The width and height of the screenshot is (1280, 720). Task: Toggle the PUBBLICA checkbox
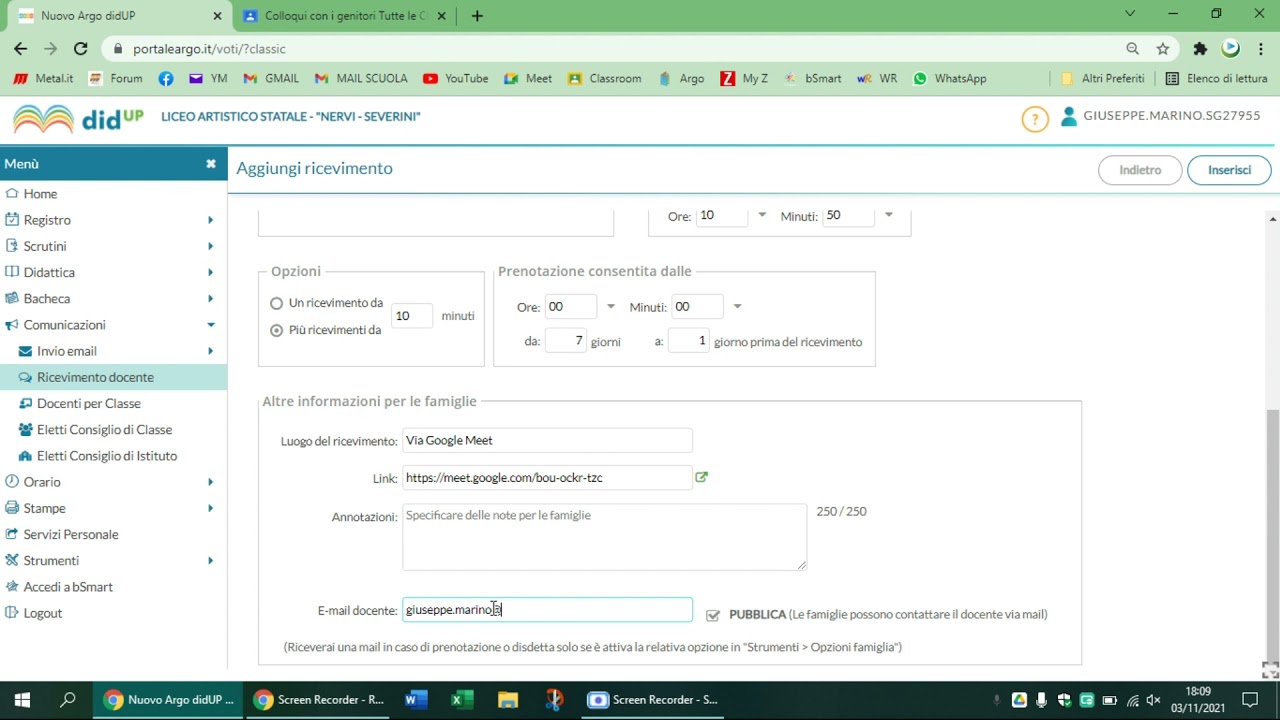[713, 615]
